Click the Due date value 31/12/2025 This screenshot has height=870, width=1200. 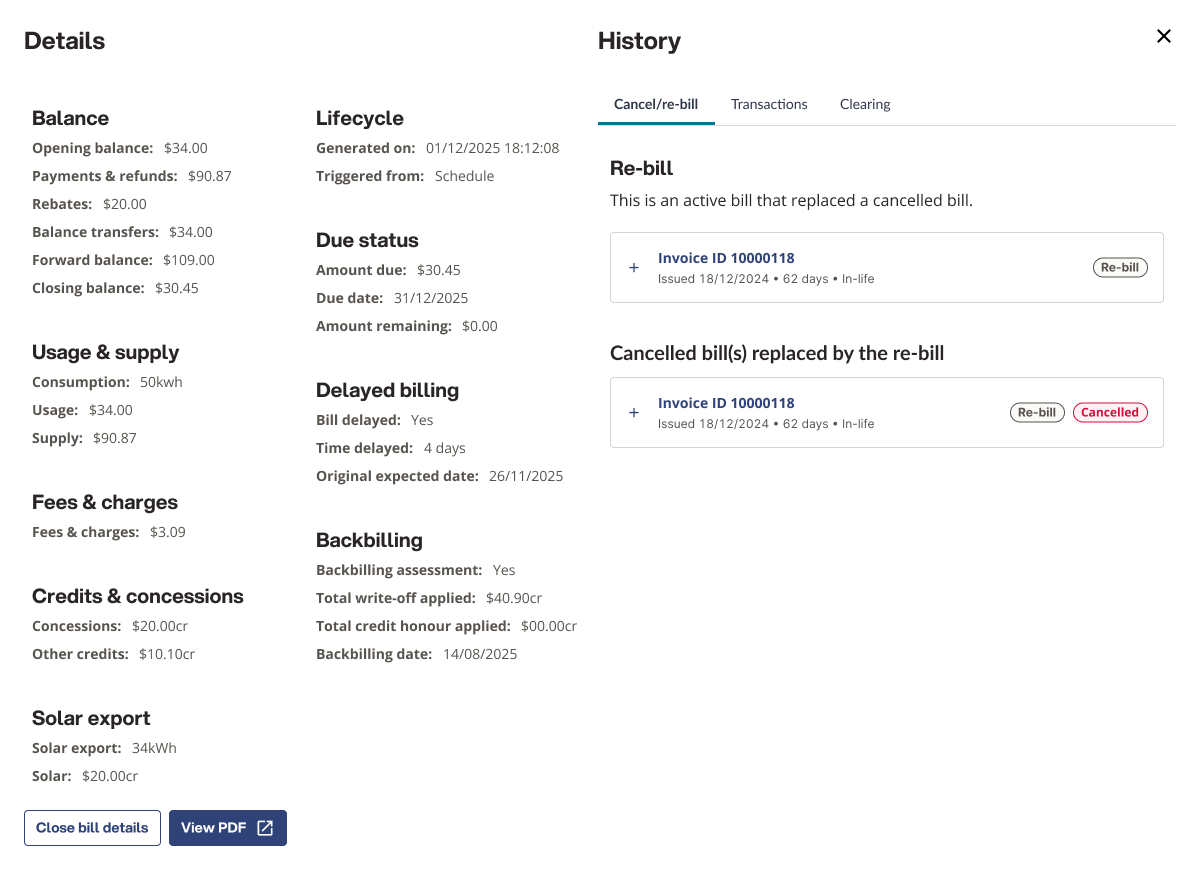431,298
